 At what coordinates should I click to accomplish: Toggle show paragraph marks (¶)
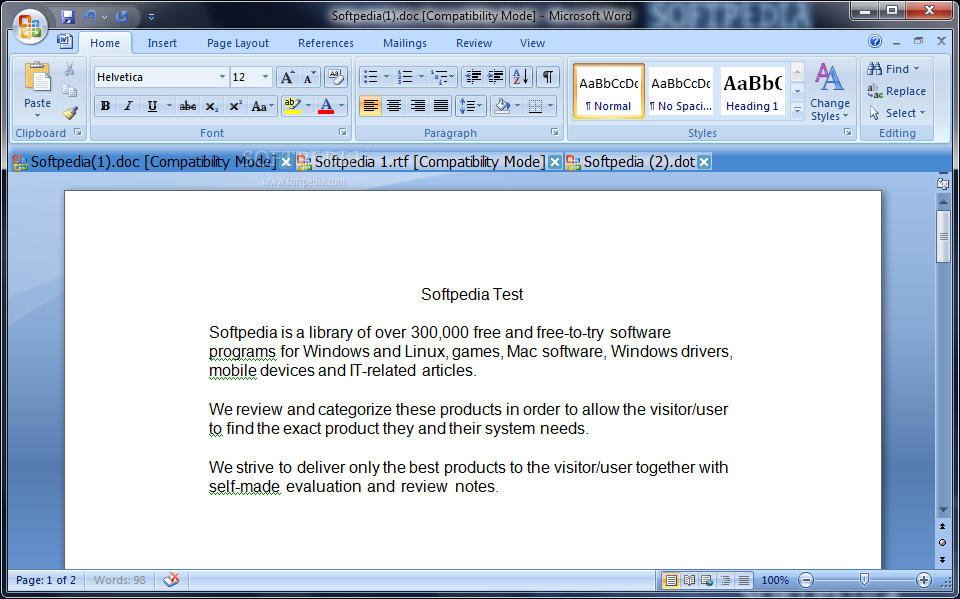pyautogui.click(x=548, y=77)
